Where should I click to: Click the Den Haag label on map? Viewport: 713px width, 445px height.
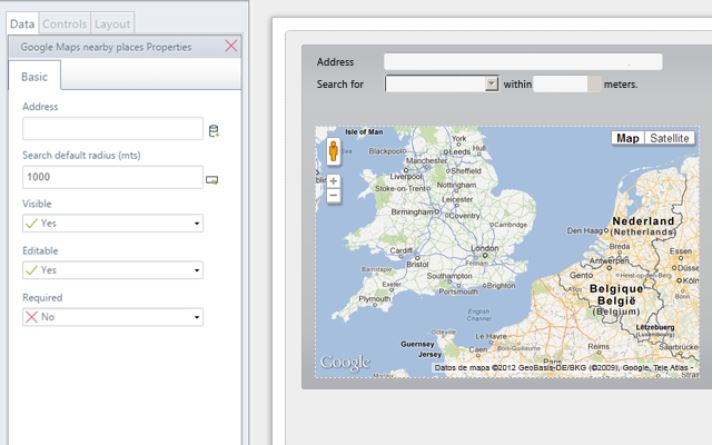coord(585,231)
